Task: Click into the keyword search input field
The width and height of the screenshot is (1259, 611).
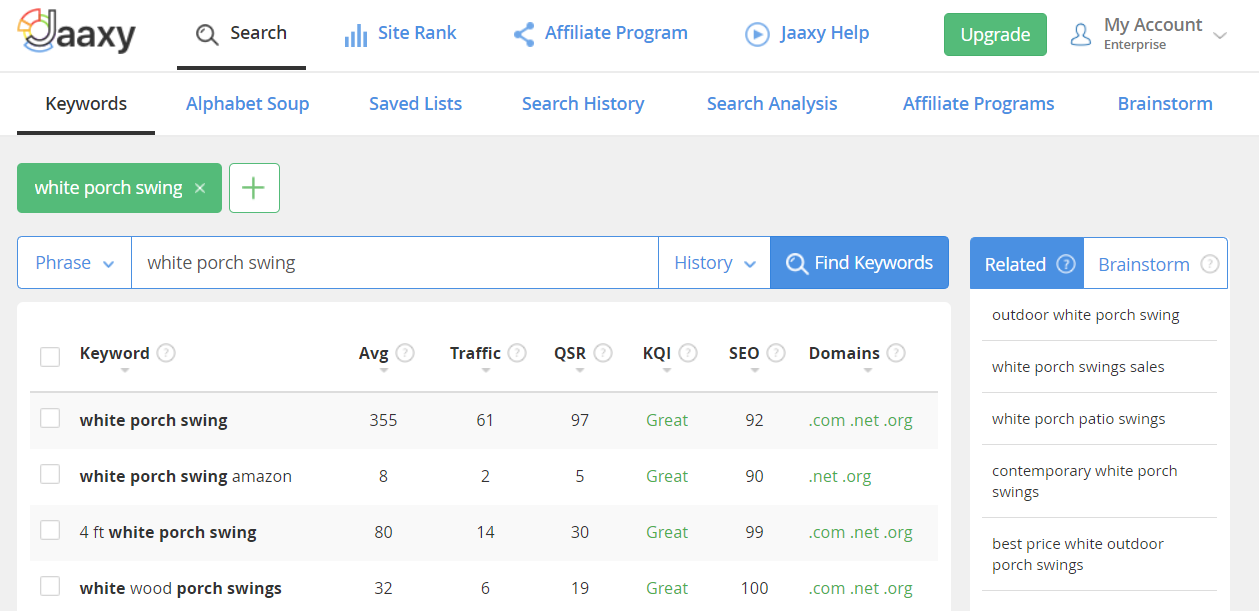Action: (x=395, y=263)
